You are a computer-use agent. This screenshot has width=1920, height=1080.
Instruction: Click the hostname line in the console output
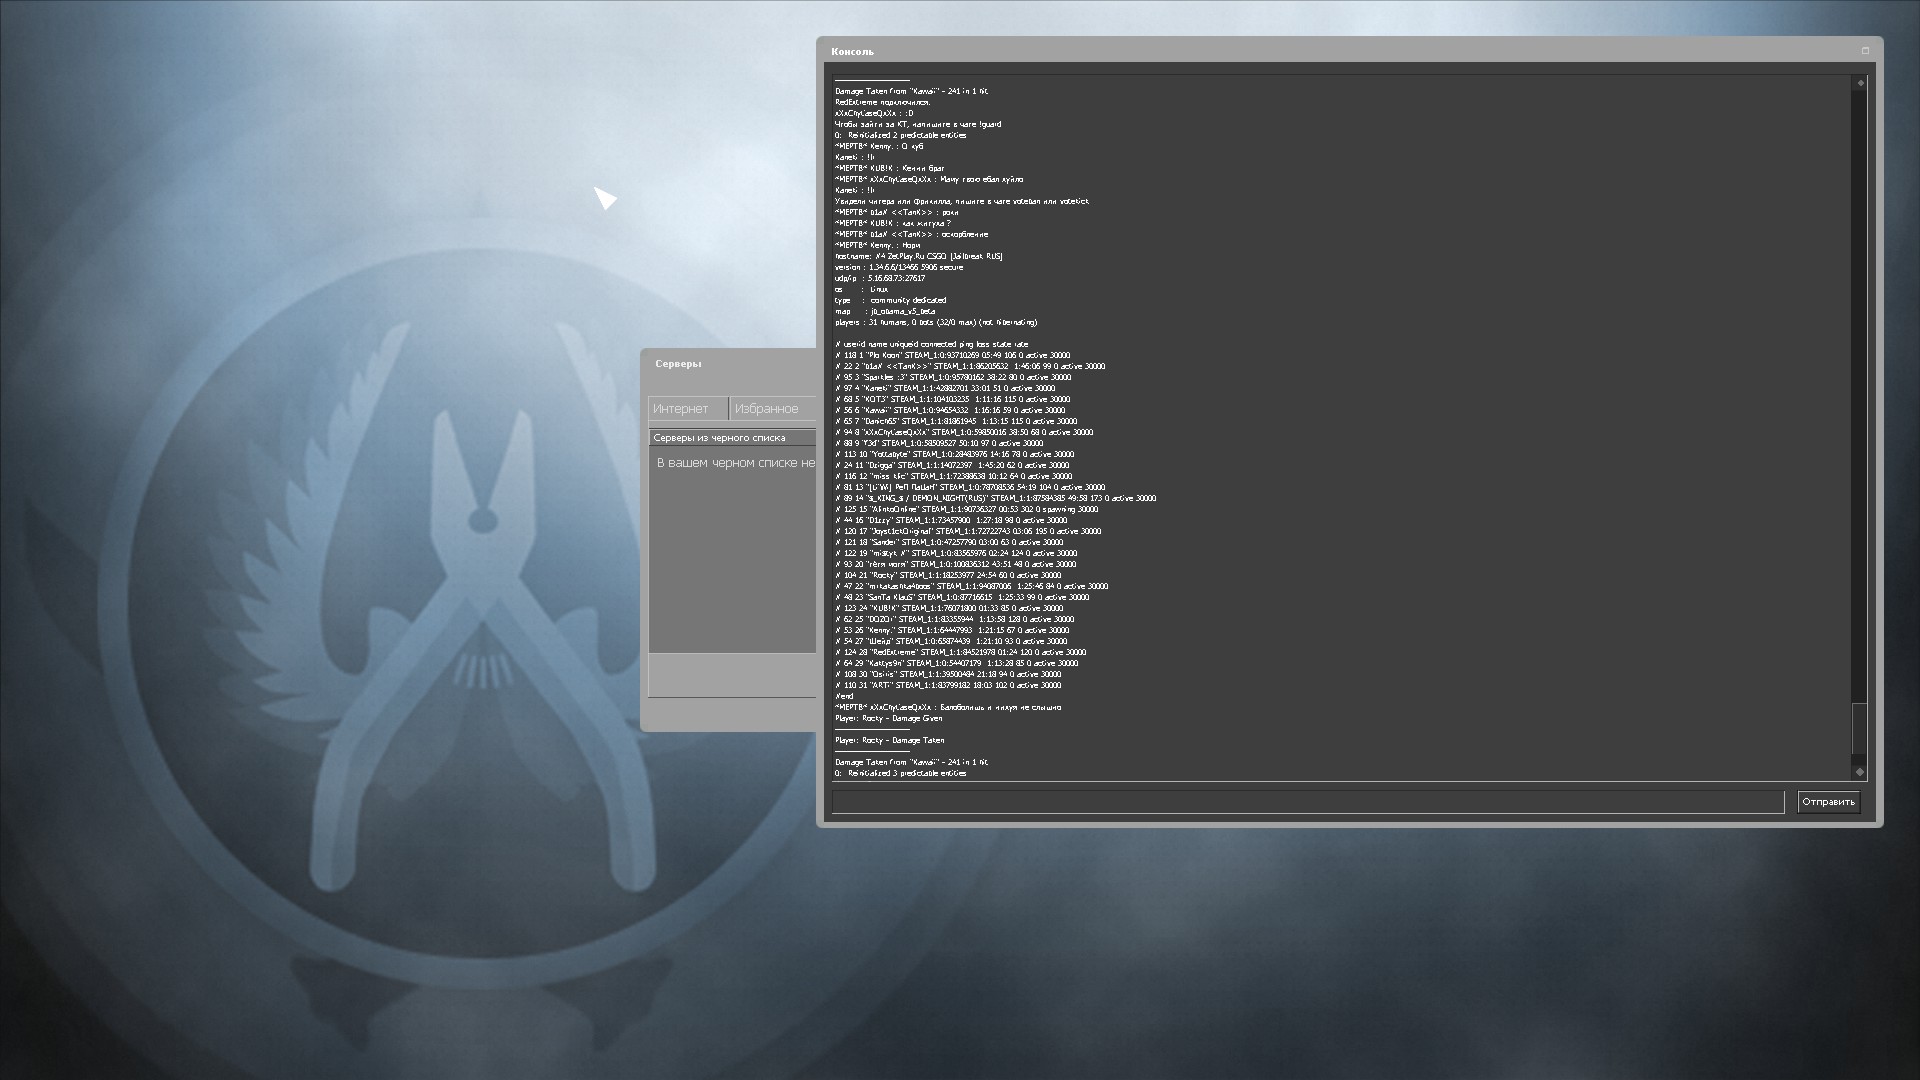pyautogui.click(x=918, y=256)
